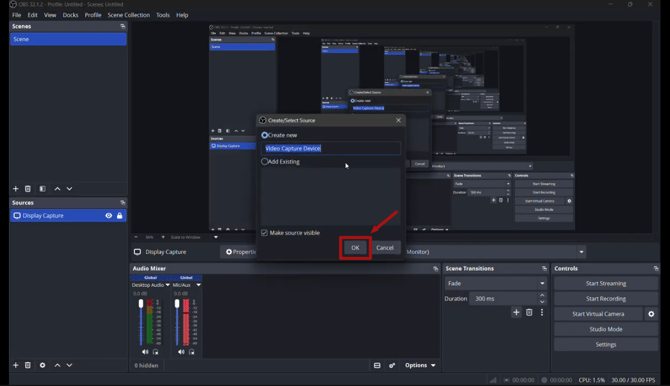Select the Scene item in Scenes list
Screen dimensions: 670x386
[68, 39]
